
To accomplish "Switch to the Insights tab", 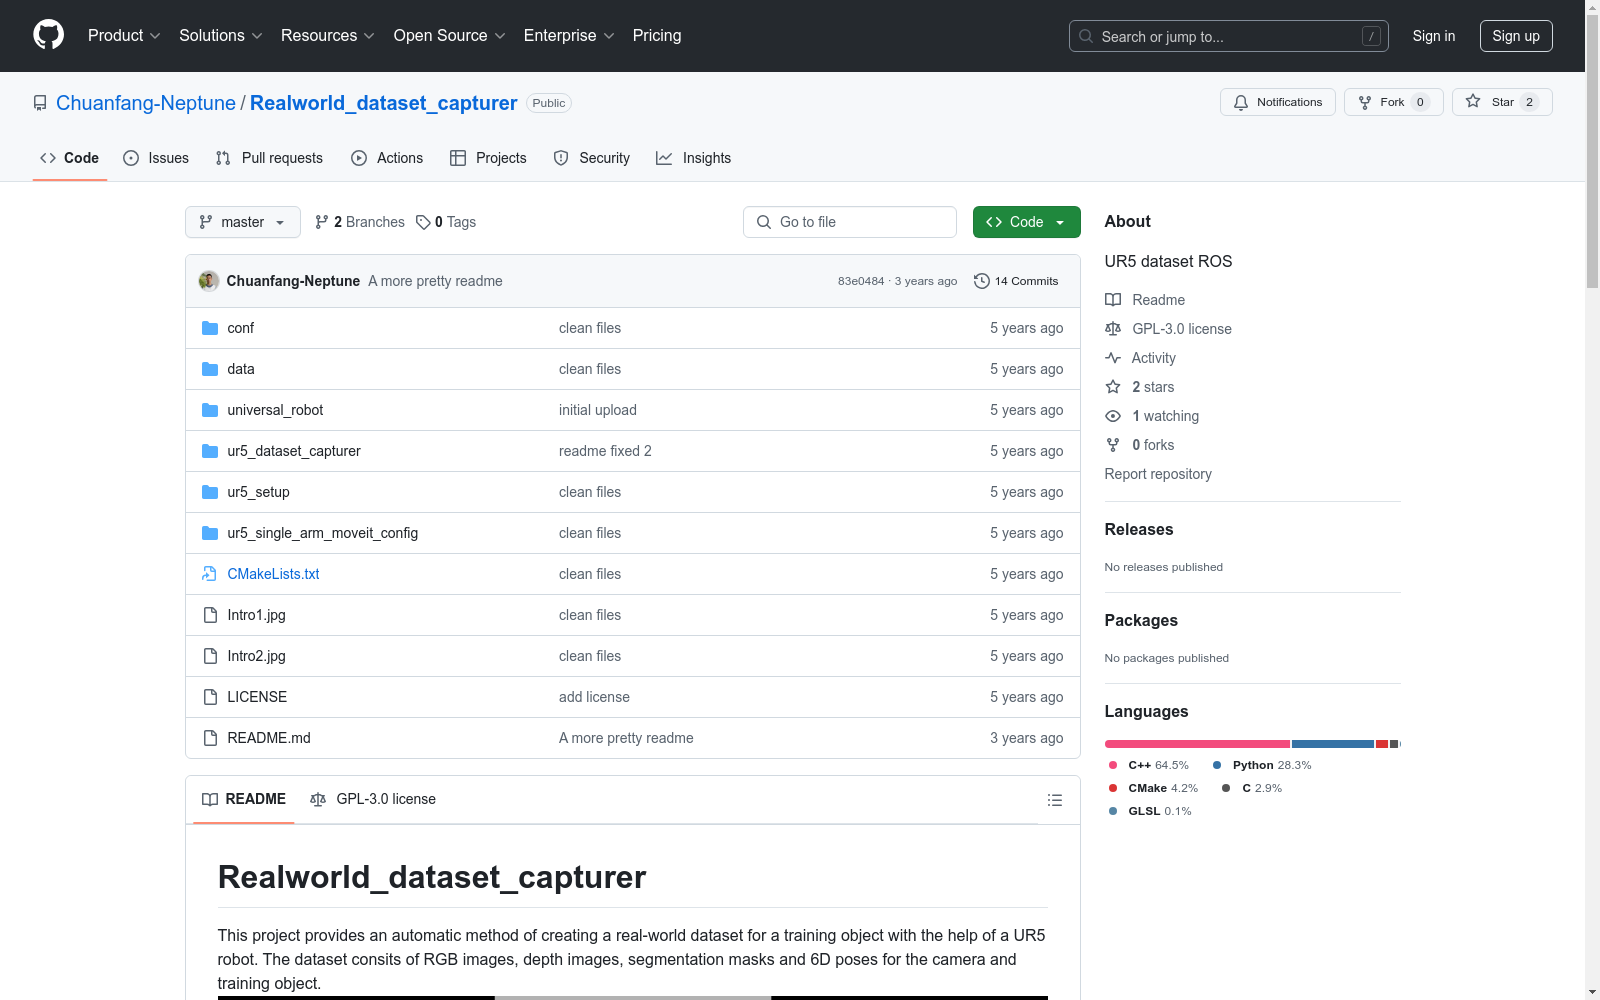I will (694, 158).
